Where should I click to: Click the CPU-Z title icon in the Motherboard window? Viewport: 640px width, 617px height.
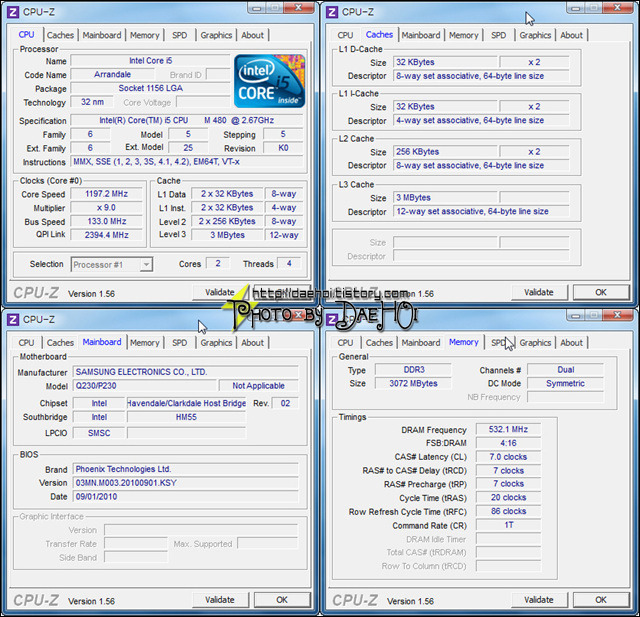(x=13, y=320)
